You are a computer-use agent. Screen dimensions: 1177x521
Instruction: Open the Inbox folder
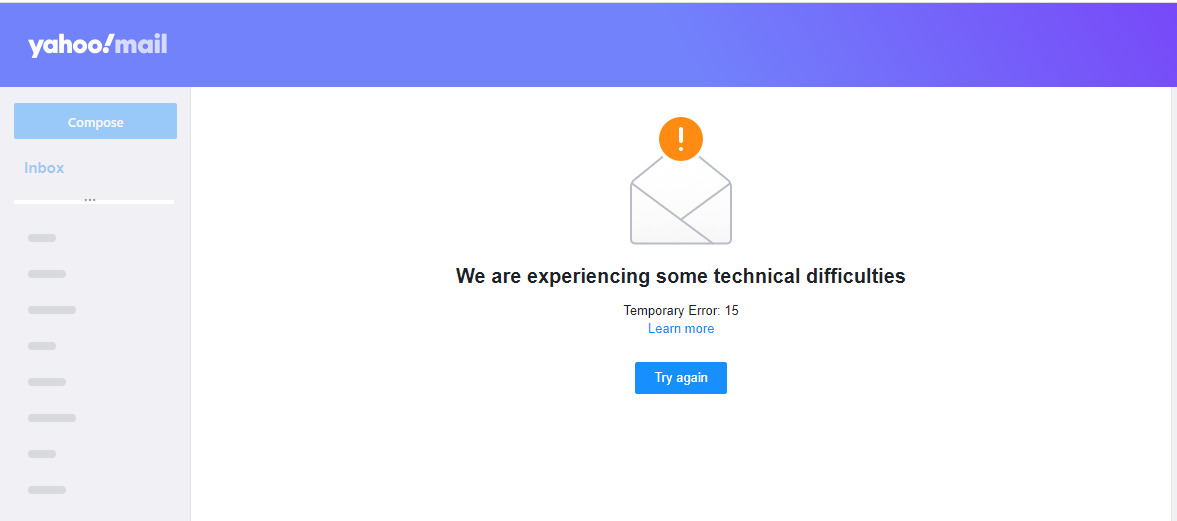[x=44, y=167]
